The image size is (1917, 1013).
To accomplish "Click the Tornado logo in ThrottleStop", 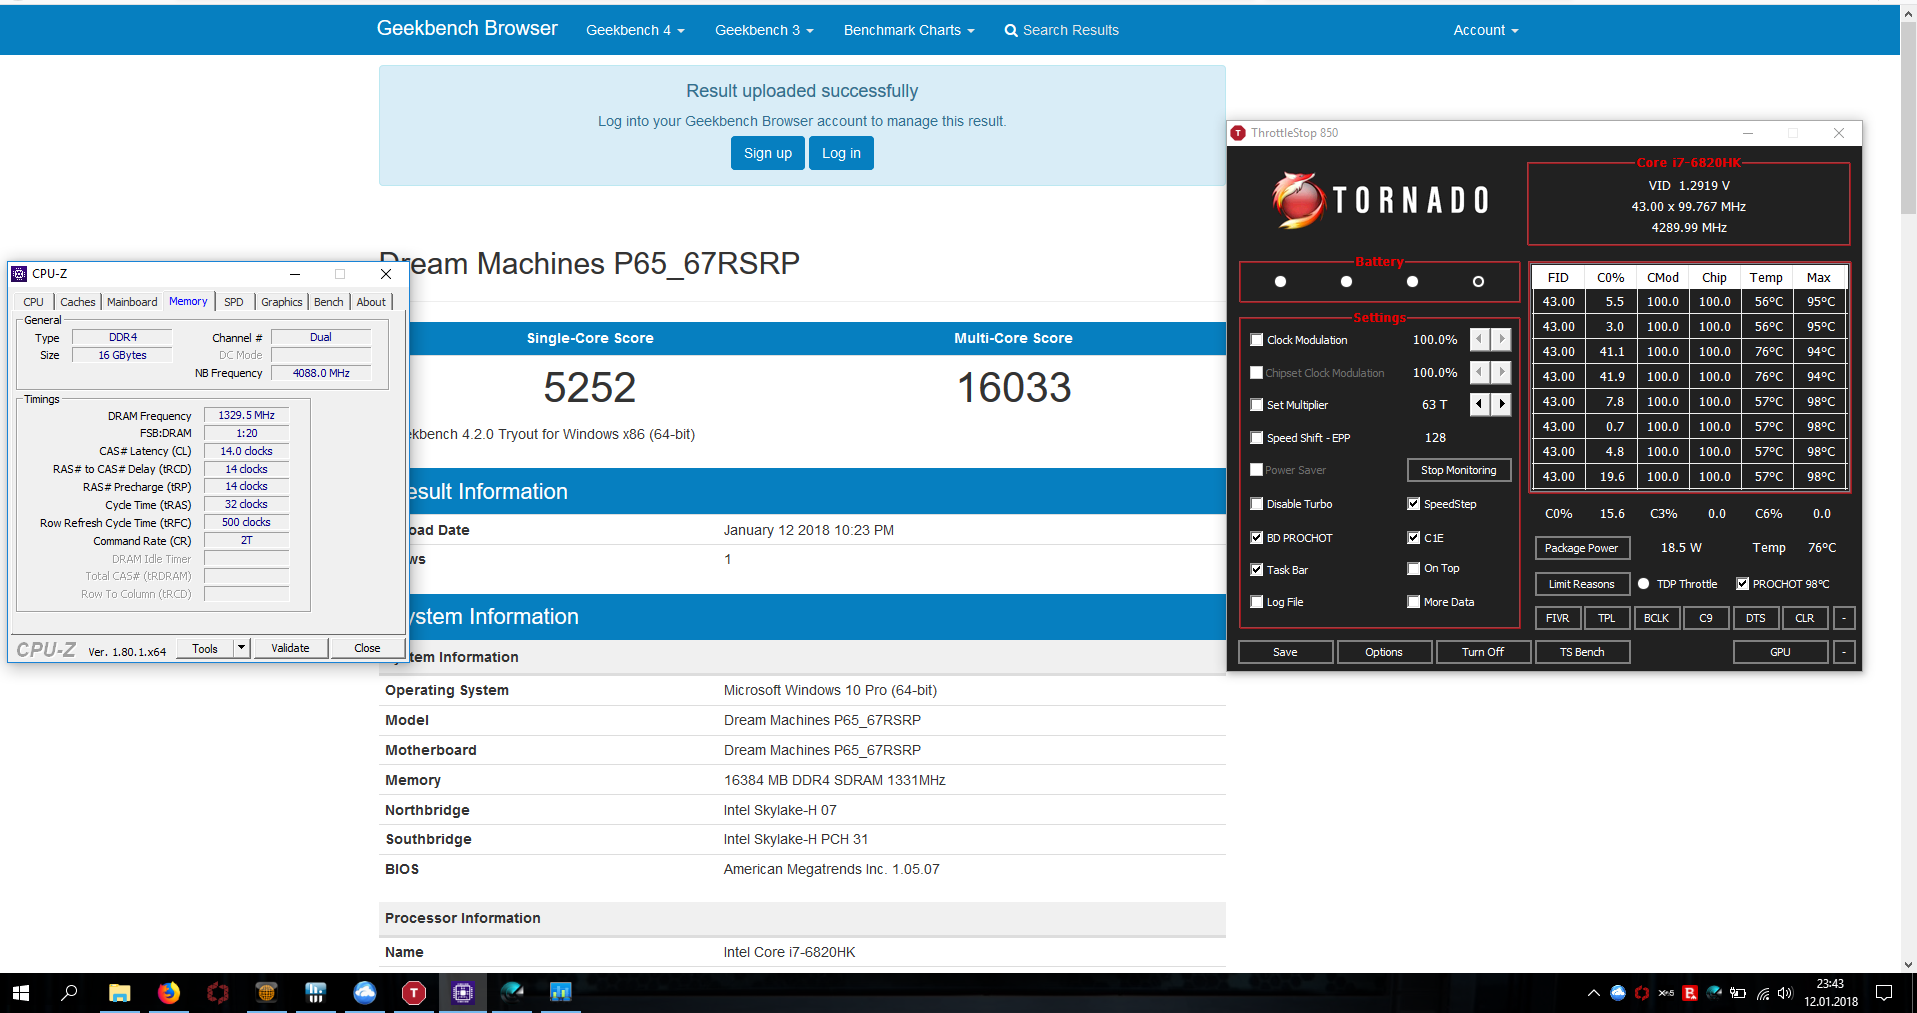I will 1381,200.
